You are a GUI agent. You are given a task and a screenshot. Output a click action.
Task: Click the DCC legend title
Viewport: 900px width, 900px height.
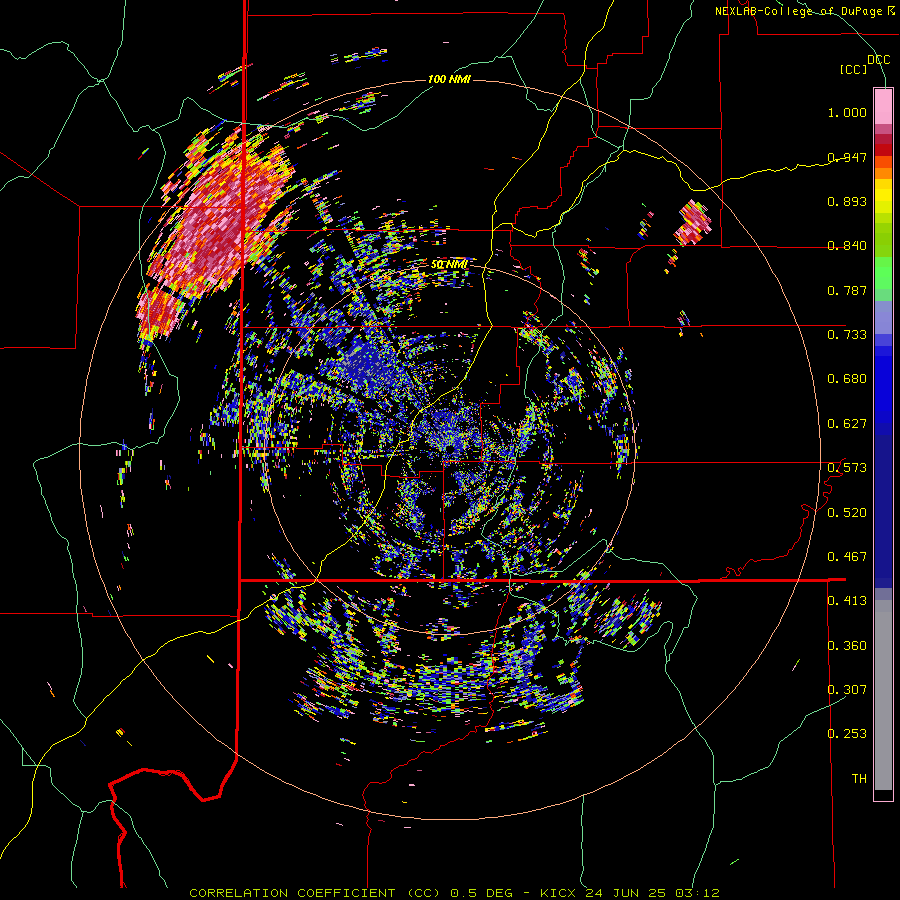(x=878, y=60)
